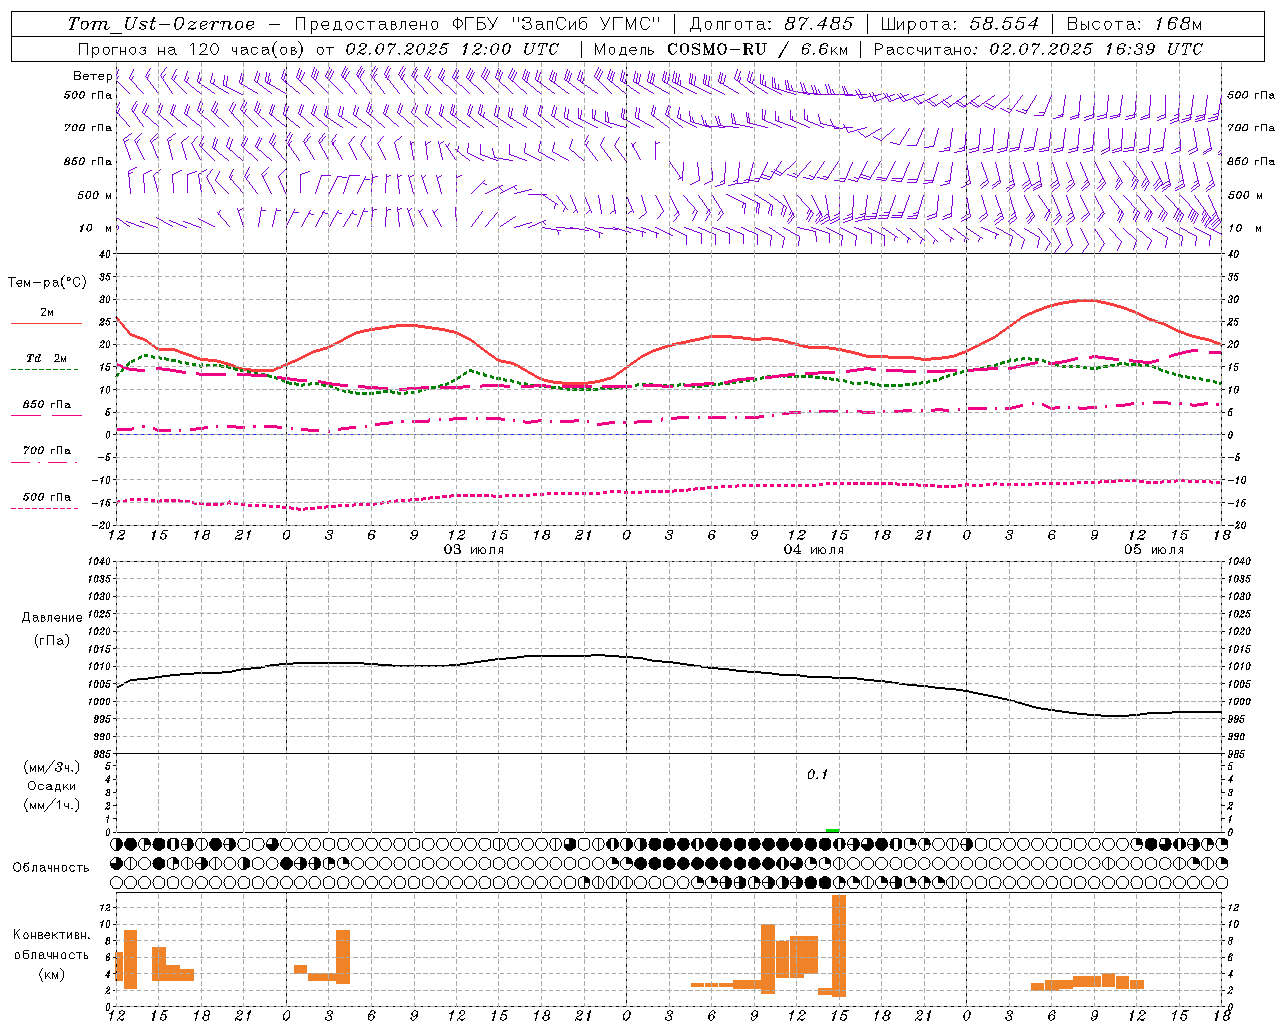Click the '(мм/3ч.)' precipitation unit label
Viewport: 1280px width, 1024px height.
point(51,767)
